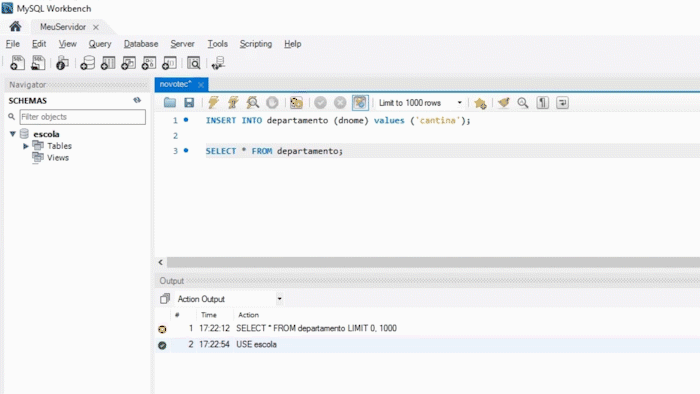Viewport: 700px width, 394px height.
Task: Search table data toolbar icon
Action: pyautogui.click(x=194, y=63)
